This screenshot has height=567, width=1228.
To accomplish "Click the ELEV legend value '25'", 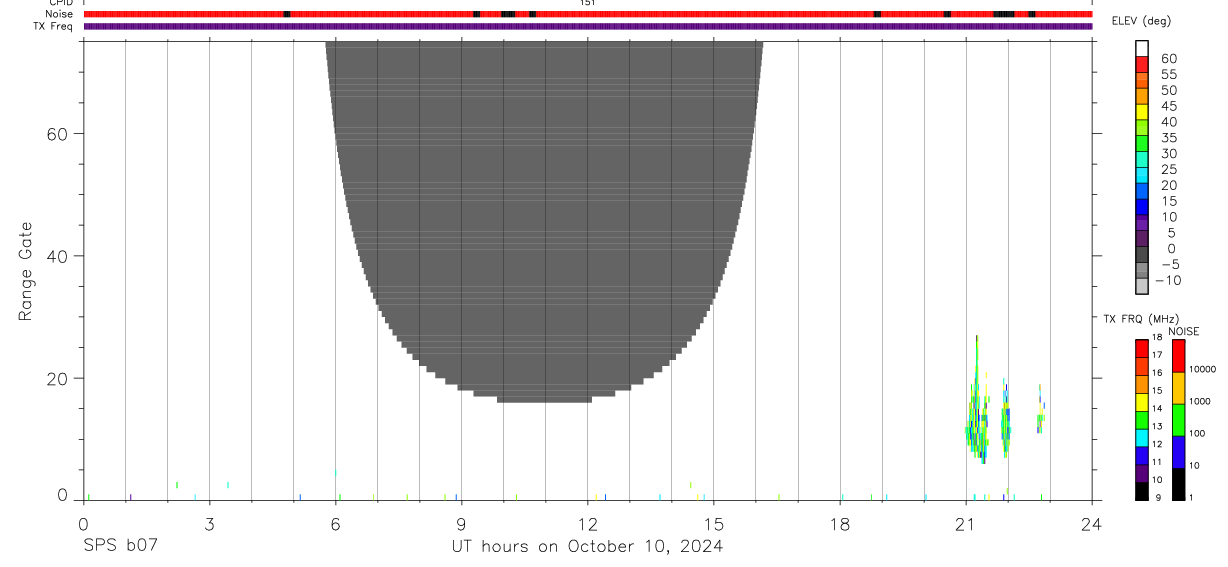I will click(1168, 170).
